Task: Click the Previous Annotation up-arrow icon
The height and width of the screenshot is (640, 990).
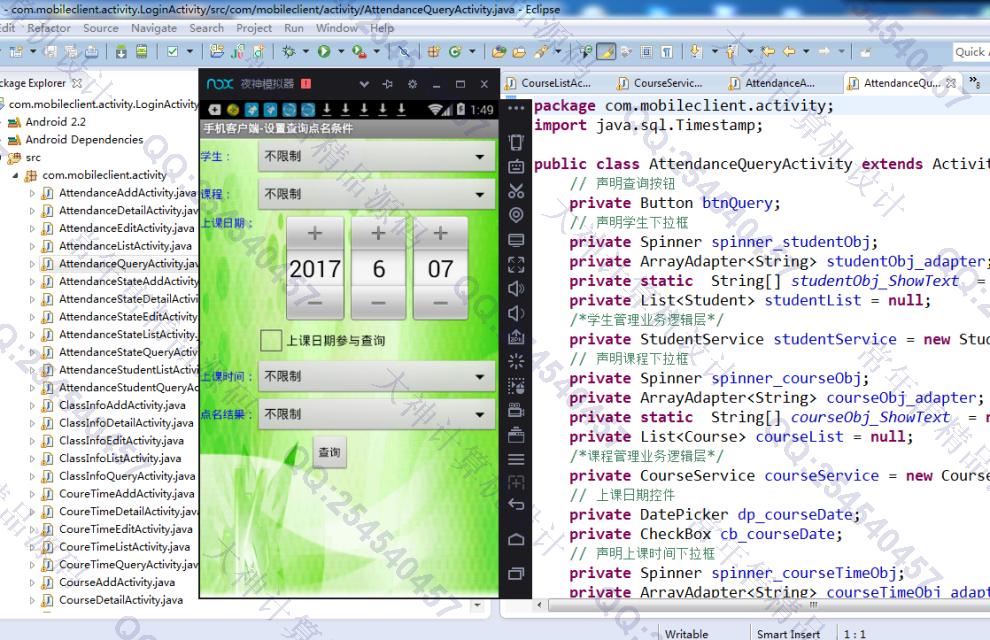Action: tap(731, 51)
